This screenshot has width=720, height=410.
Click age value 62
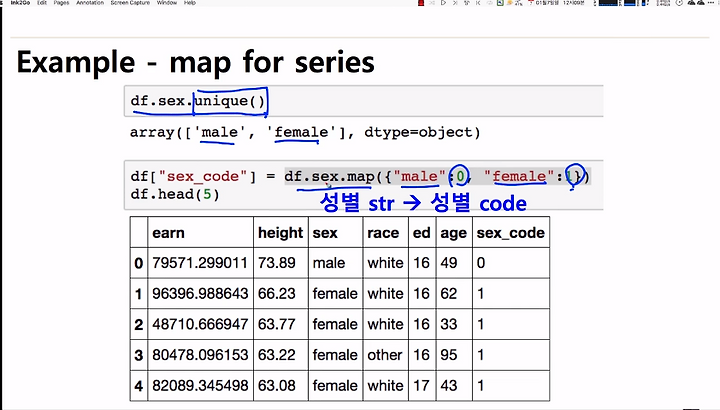(449, 293)
